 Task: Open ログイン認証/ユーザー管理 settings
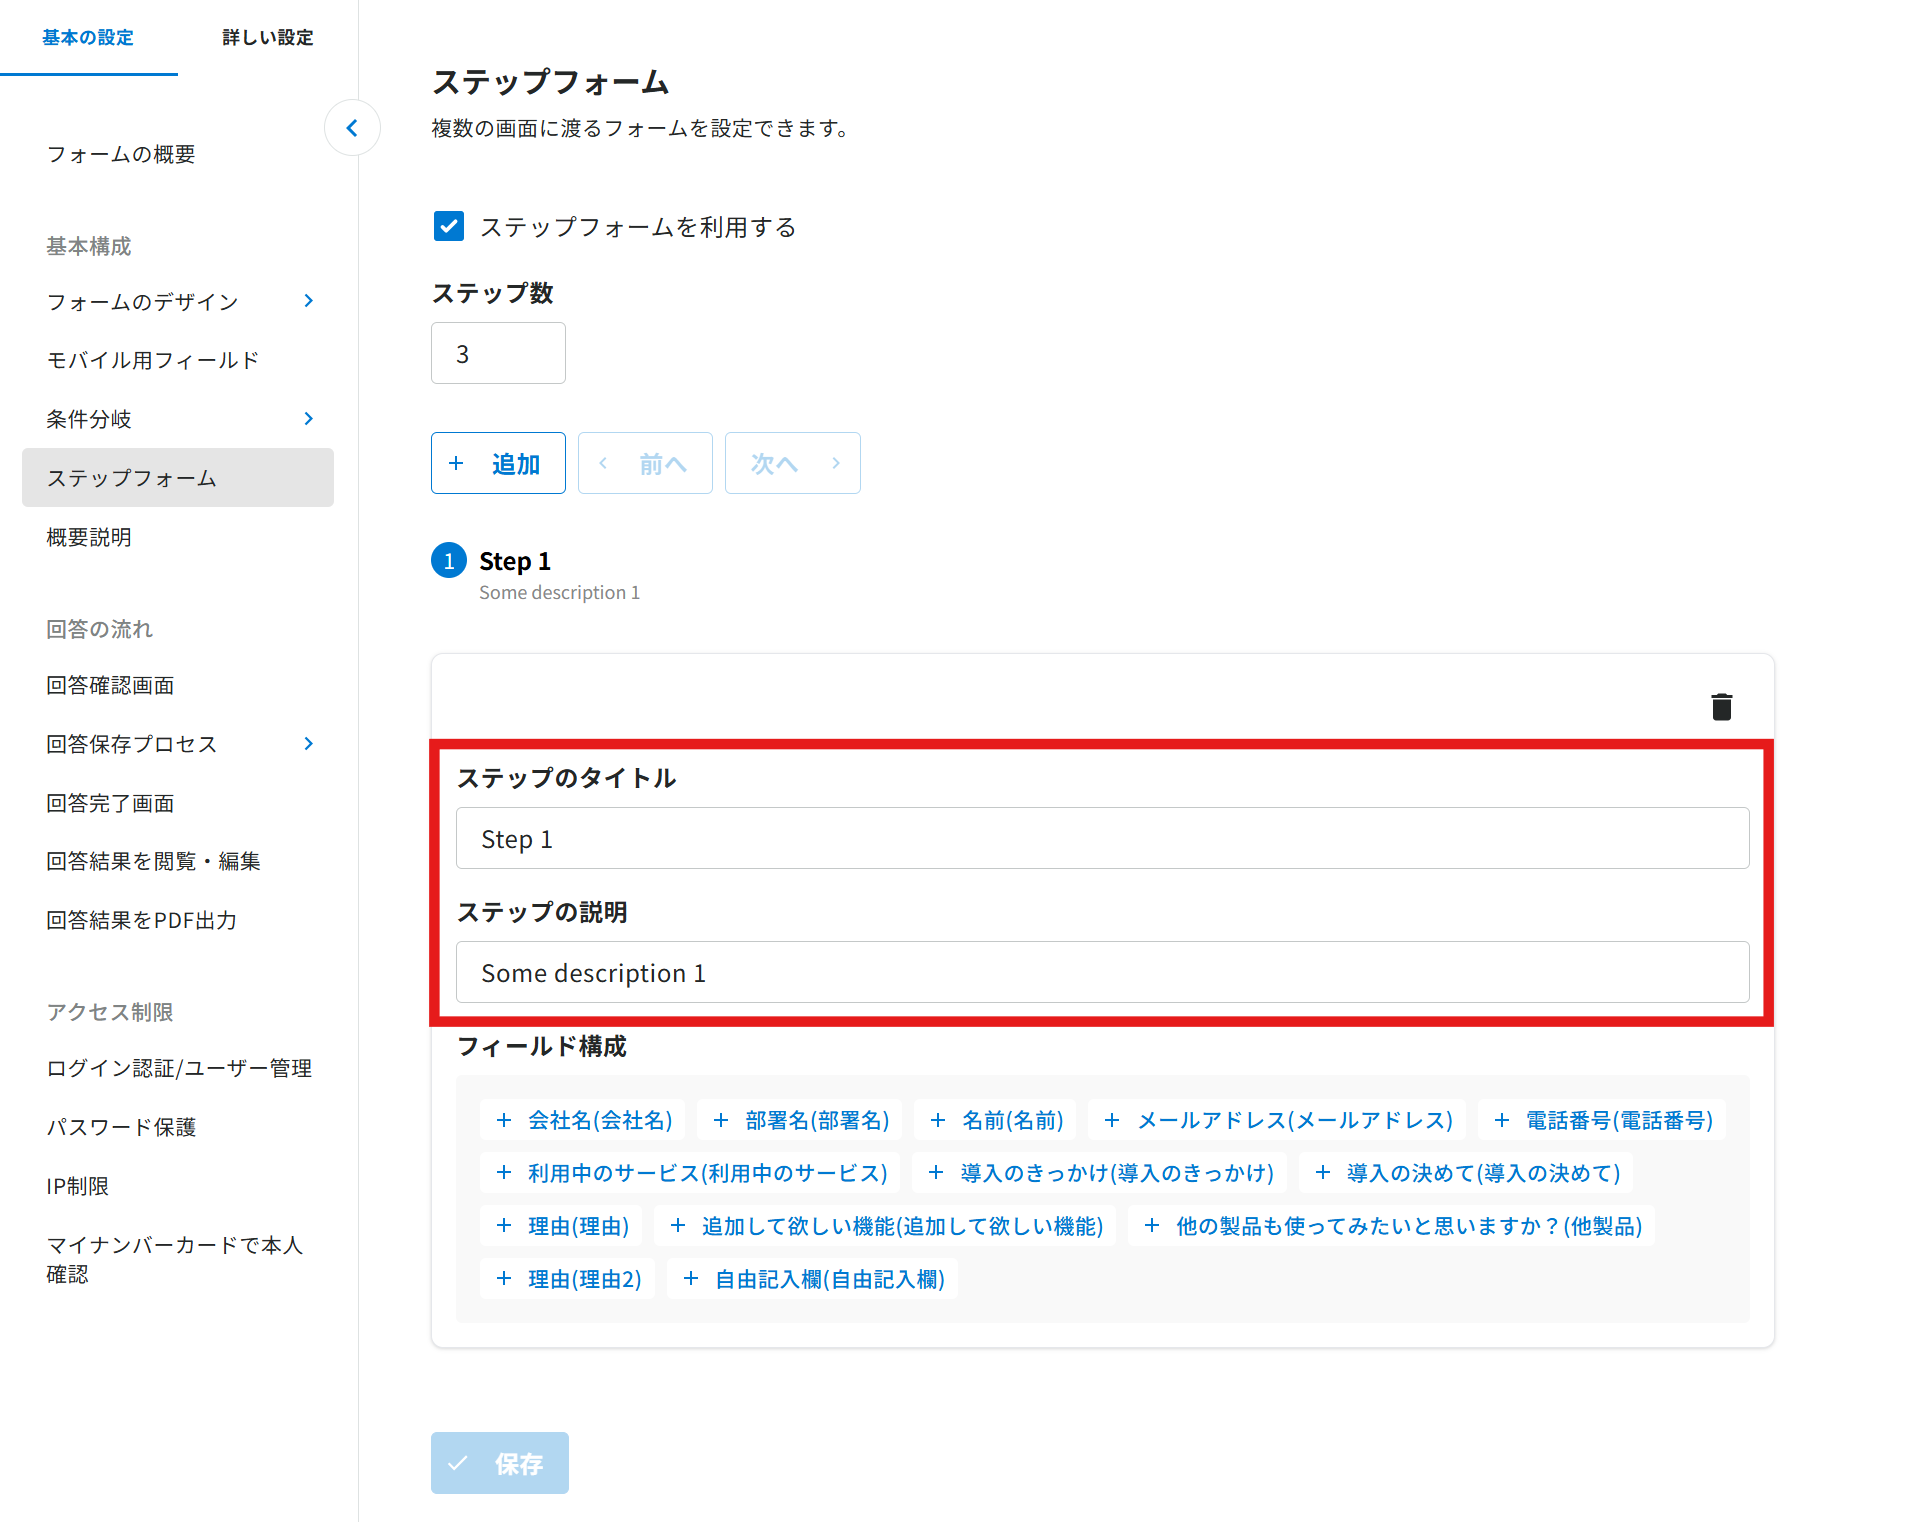click(x=179, y=1068)
